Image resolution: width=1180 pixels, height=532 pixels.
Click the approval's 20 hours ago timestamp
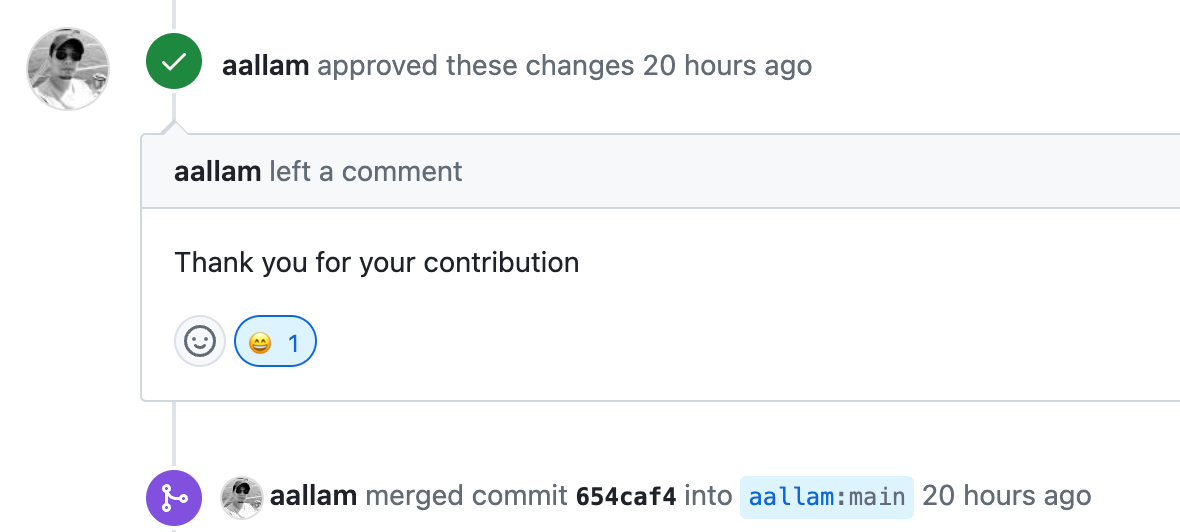(x=727, y=66)
